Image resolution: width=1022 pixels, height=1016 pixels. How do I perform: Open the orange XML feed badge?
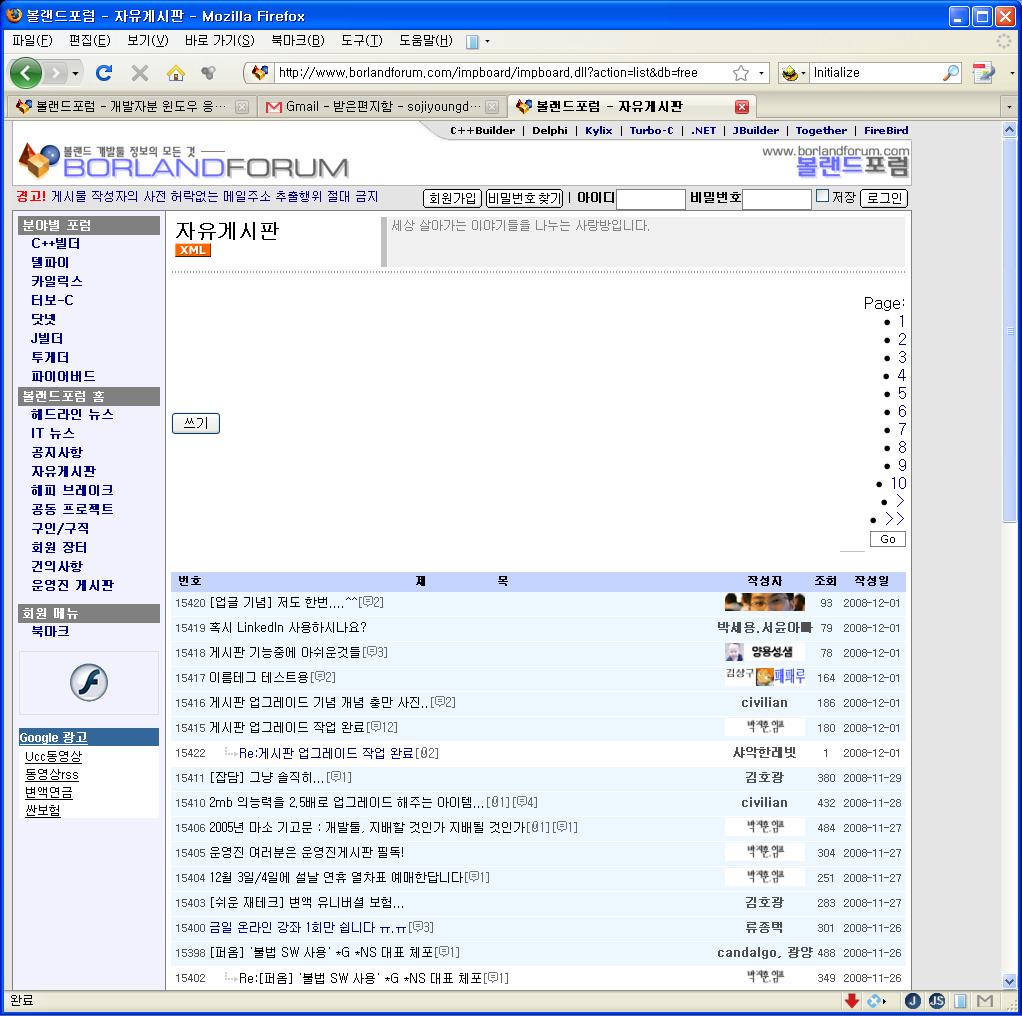(193, 250)
